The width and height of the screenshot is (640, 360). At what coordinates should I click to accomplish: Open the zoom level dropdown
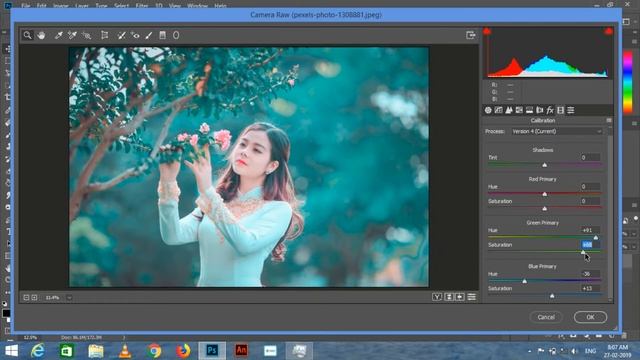pos(69,298)
